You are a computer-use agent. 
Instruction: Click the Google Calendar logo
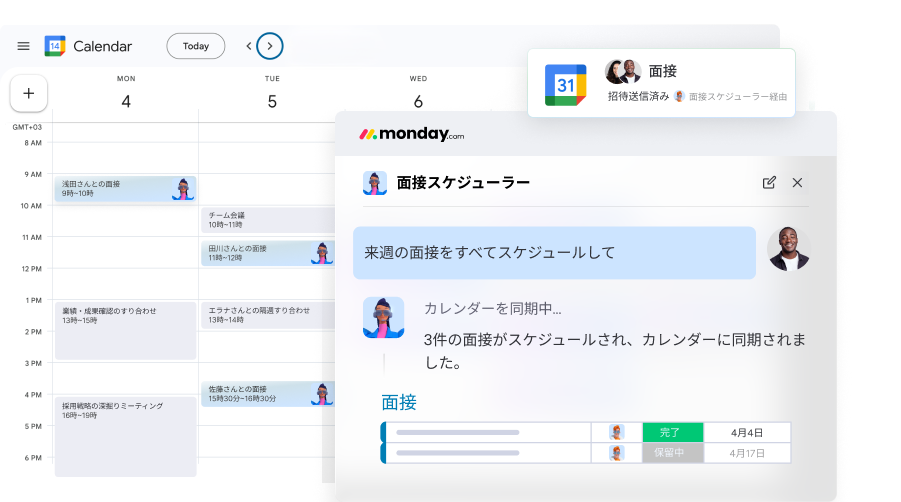[x=55, y=46]
